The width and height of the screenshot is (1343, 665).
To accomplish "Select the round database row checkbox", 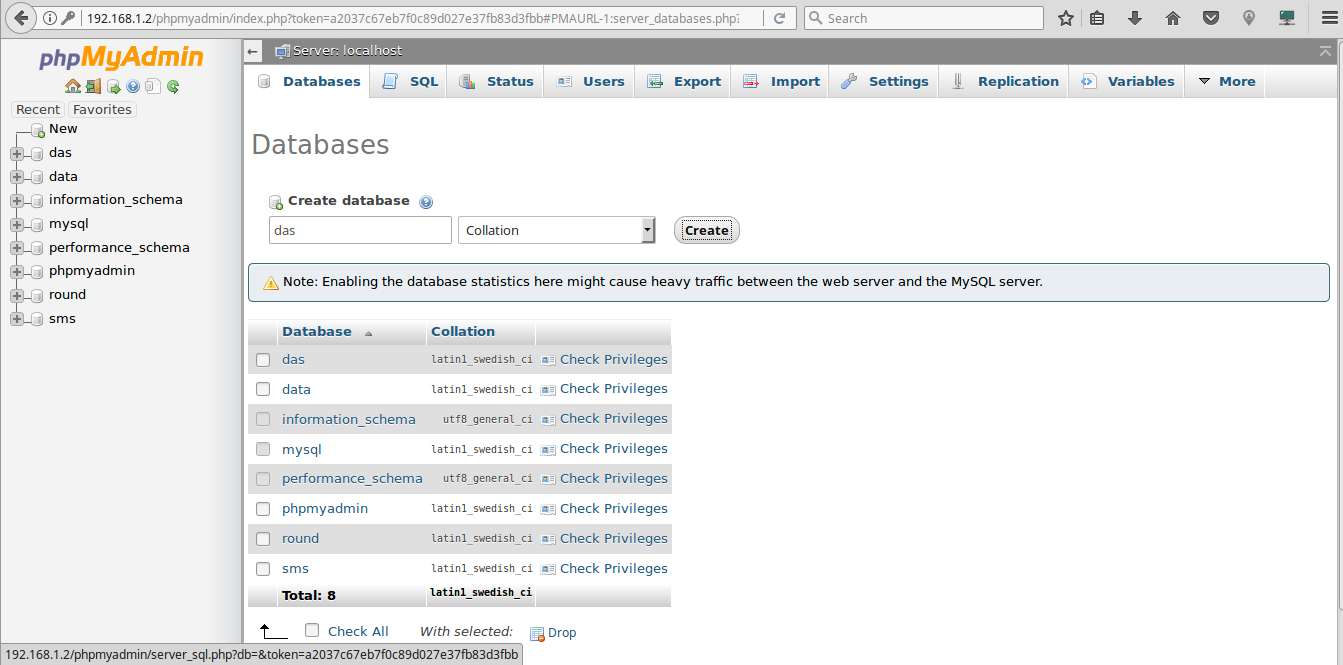I will tap(263, 539).
